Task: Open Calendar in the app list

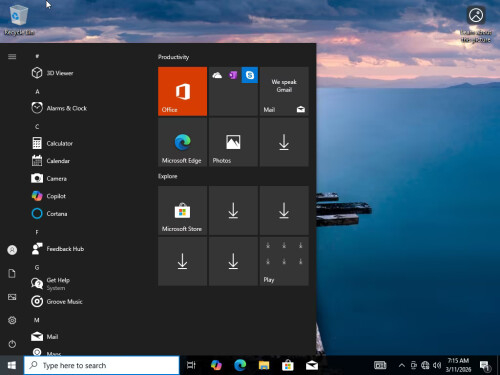Action: tap(86, 161)
